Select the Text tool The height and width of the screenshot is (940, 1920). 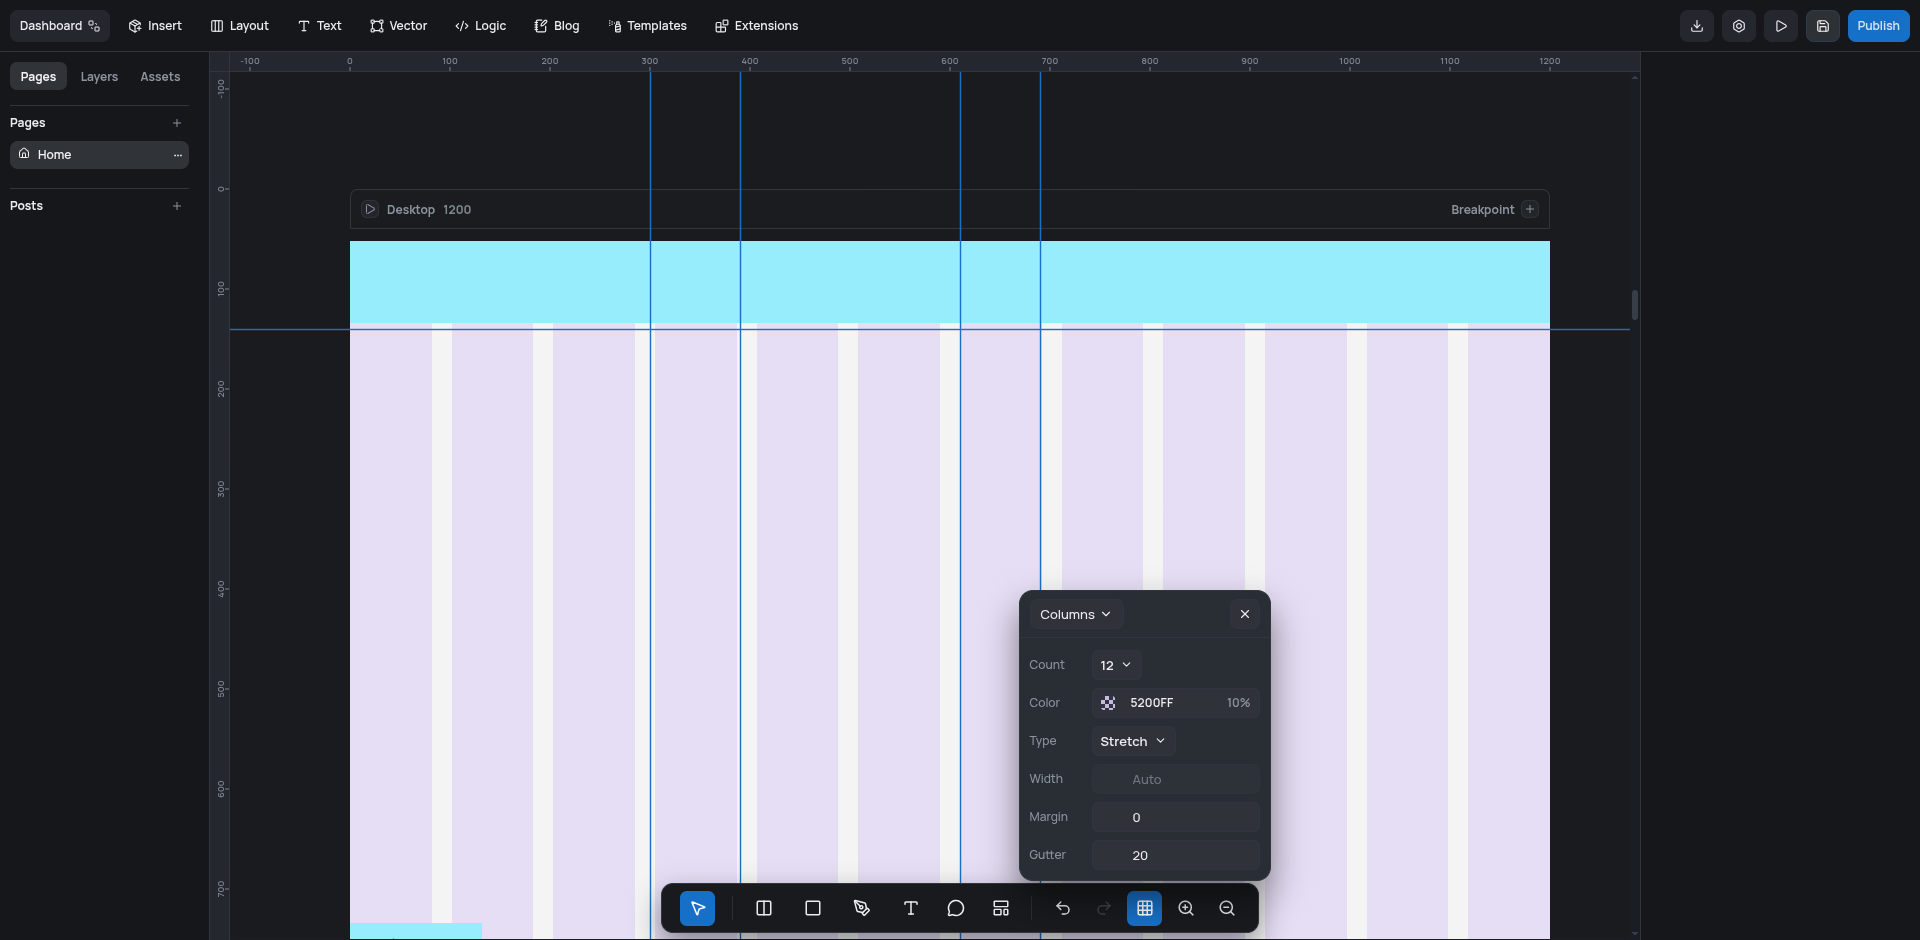[910, 908]
